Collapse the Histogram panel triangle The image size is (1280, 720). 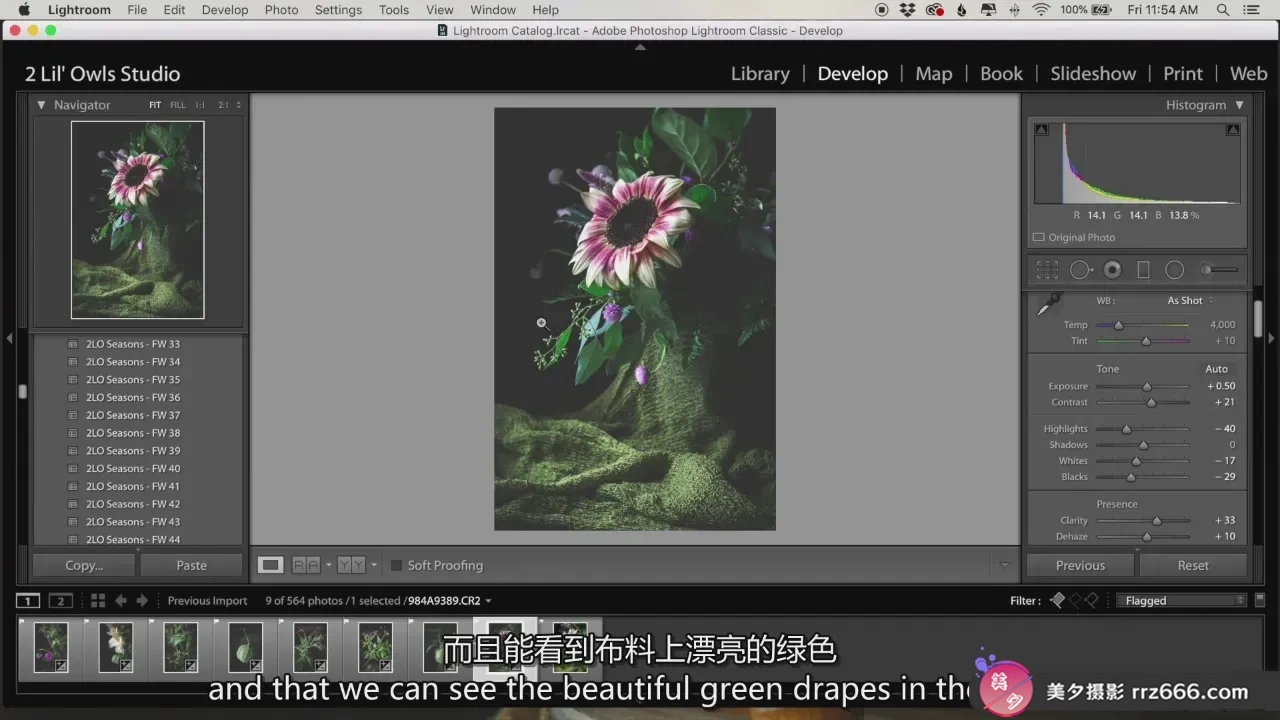click(1240, 105)
